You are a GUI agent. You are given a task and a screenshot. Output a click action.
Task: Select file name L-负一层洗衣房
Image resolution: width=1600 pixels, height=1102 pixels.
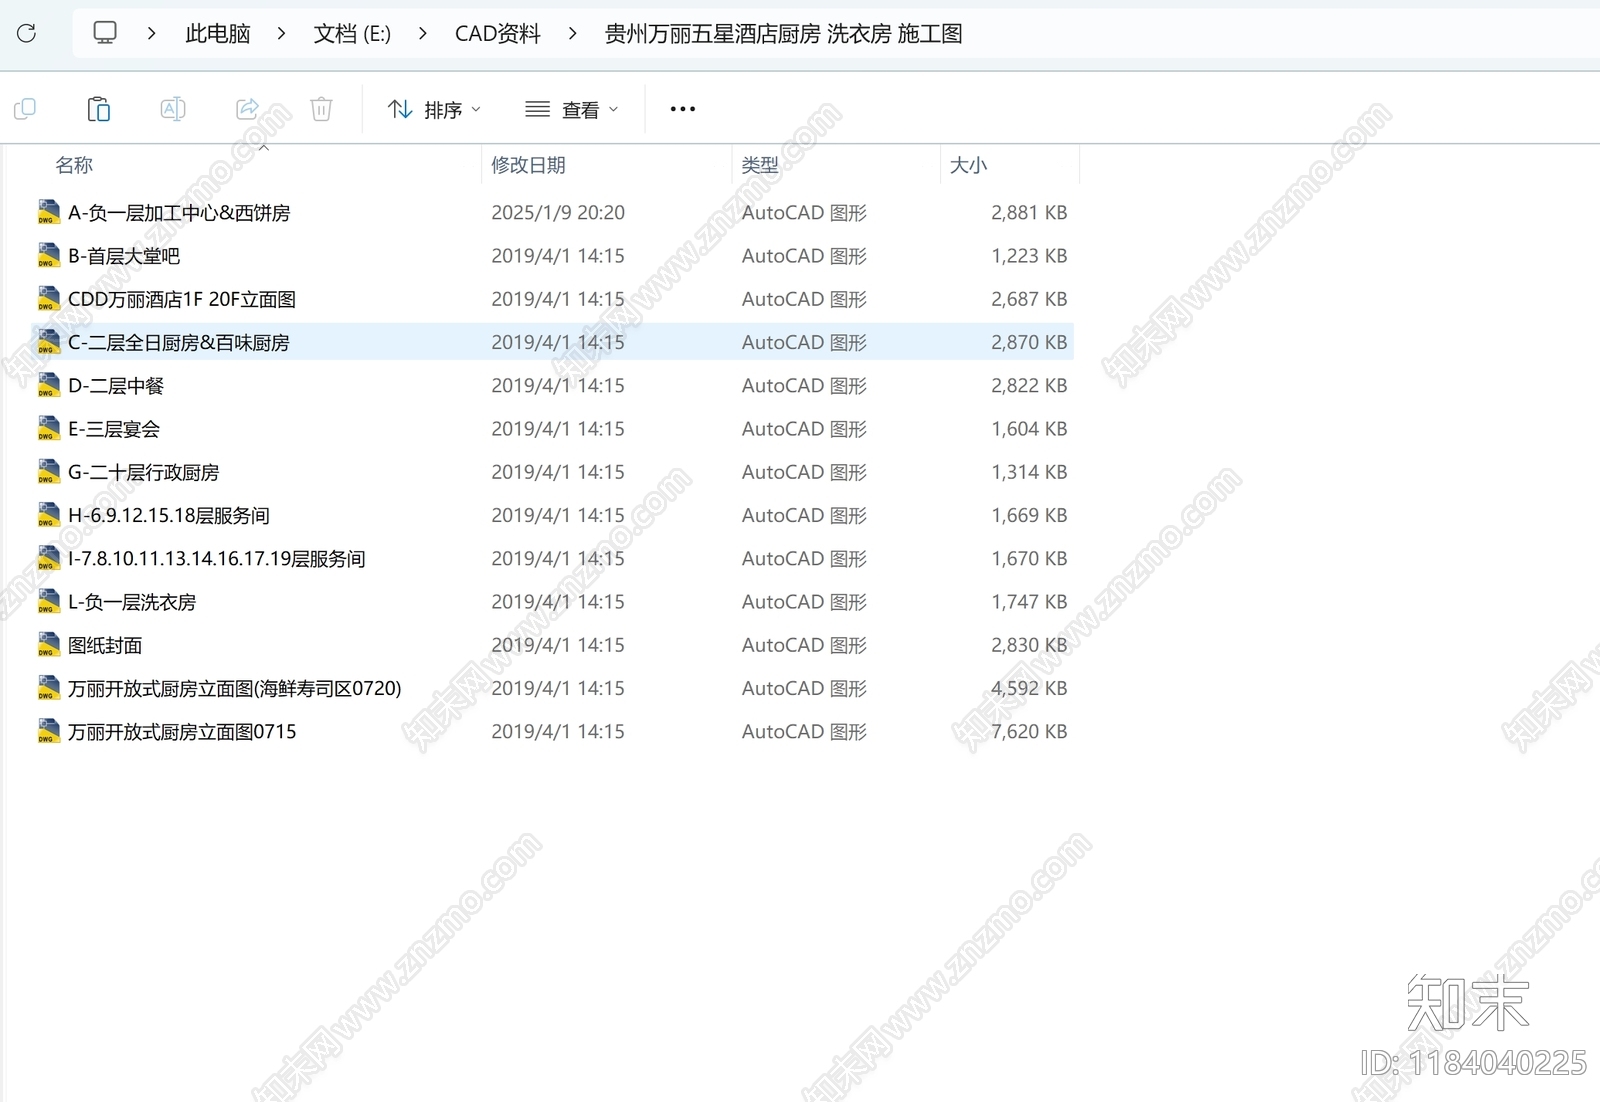point(132,602)
